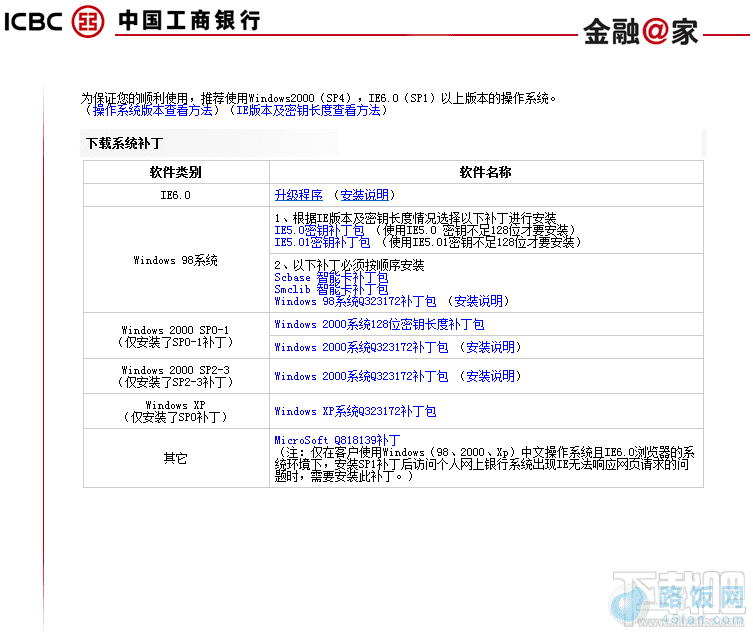Click the ICBC red circular logo
The height and width of the screenshot is (632, 753).
point(88,21)
